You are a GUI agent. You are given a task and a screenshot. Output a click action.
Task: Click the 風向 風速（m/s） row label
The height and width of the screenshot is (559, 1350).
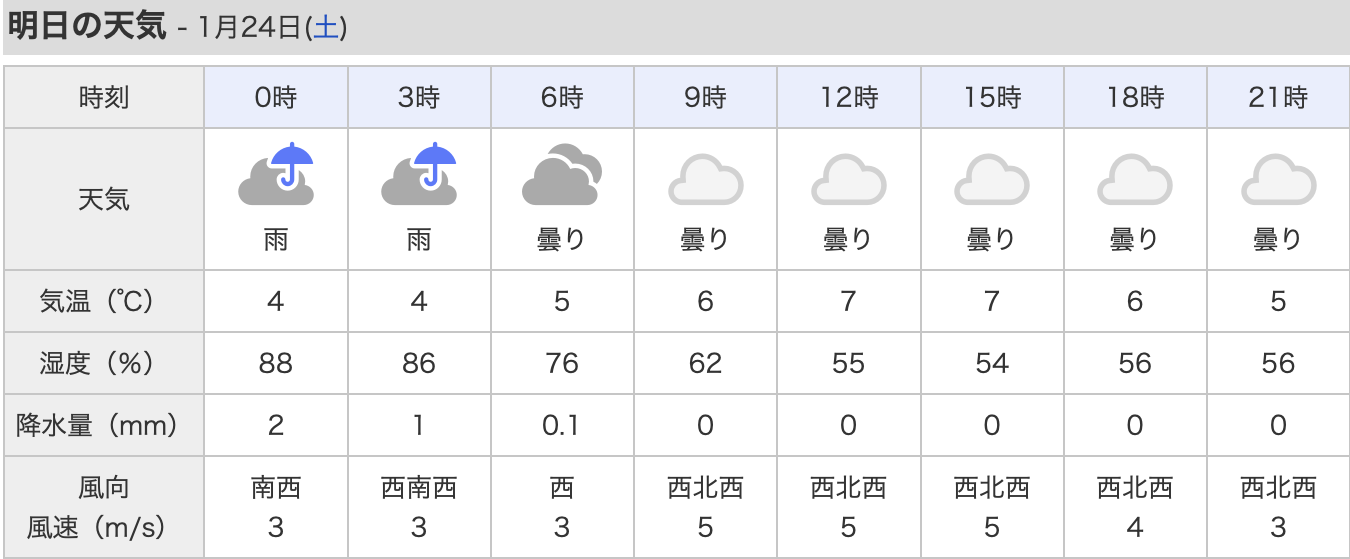pyautogui.click(x=104, y=507)
